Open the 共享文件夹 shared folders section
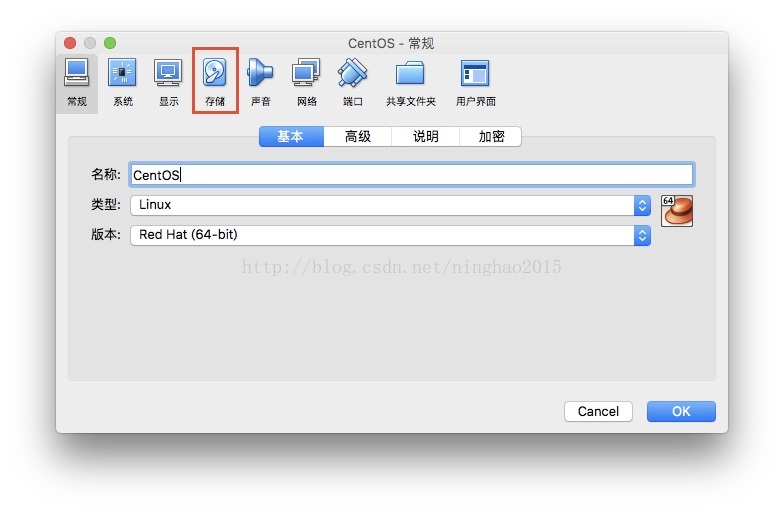Screen dimensions: 784x513 click(410, 82)
